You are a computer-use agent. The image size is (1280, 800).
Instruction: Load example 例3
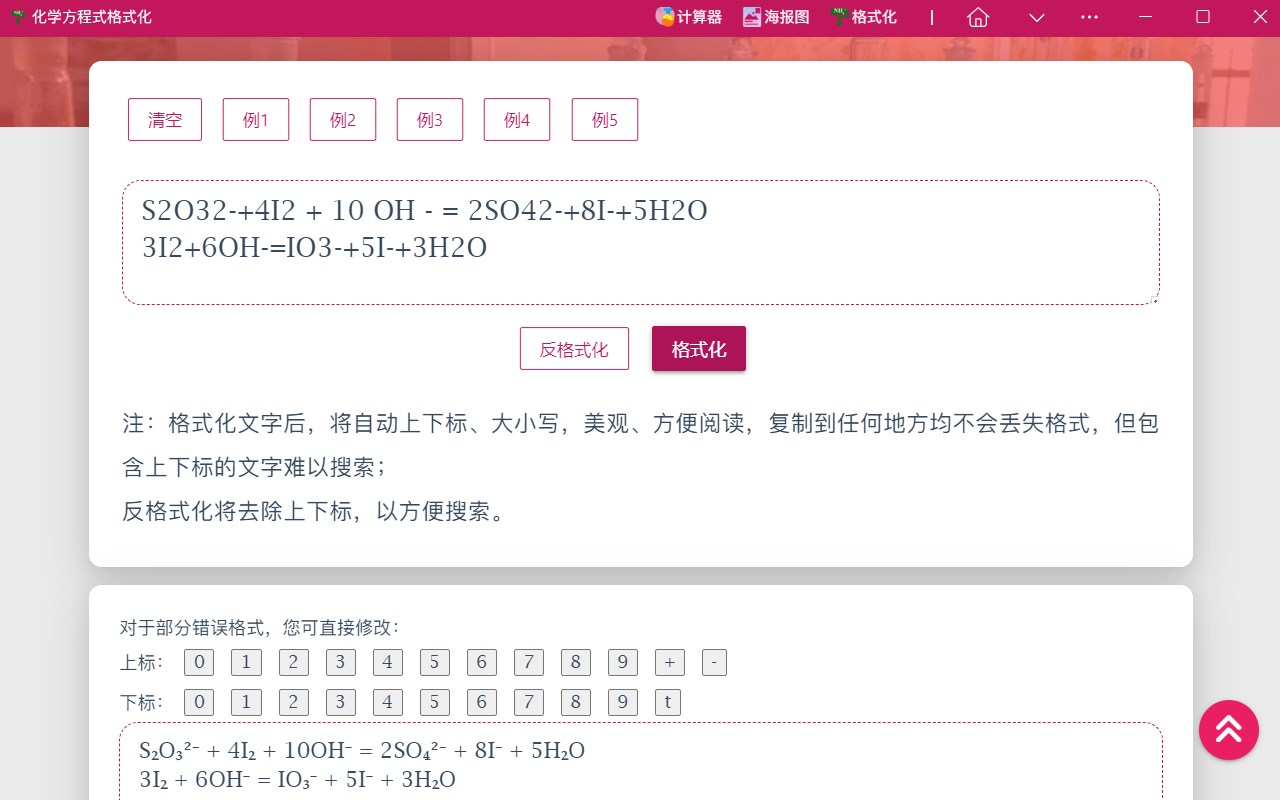point(430,120)
